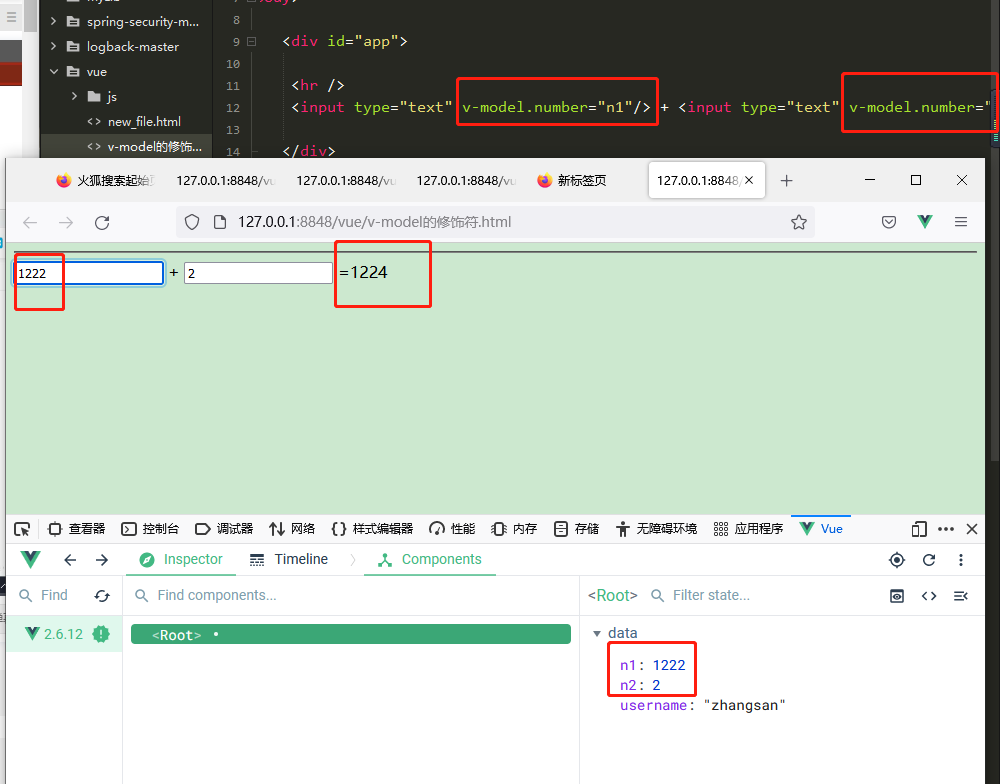This screenshot has width=1000, height=784.
Task: Edit the n2 value 2
Action: [x=656, y=685]
